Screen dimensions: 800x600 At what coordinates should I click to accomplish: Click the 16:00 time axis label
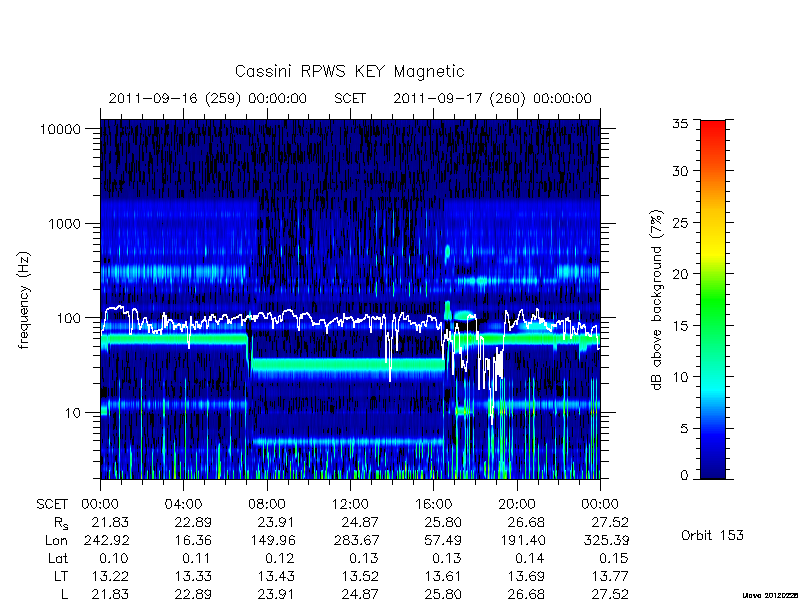(433, 505)
